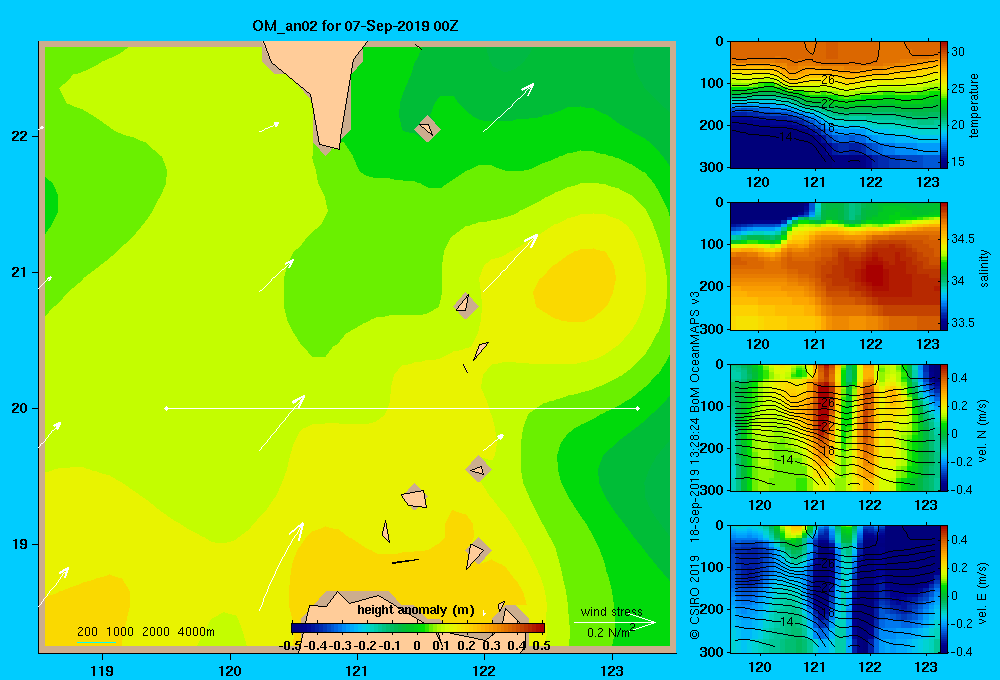The height and width of the screenshot is (680, 1000).
Task: Click latitude label 21 on main map
Action: coord(20,272)
